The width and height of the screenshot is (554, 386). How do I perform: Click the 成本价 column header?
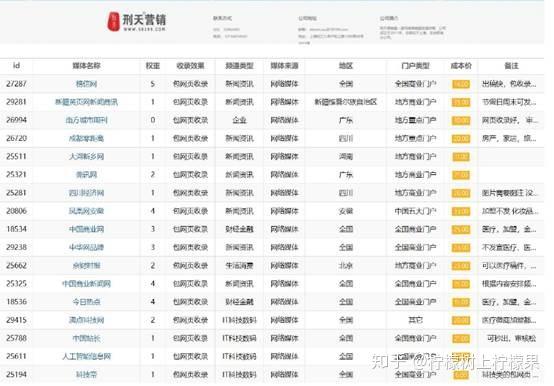461,66
